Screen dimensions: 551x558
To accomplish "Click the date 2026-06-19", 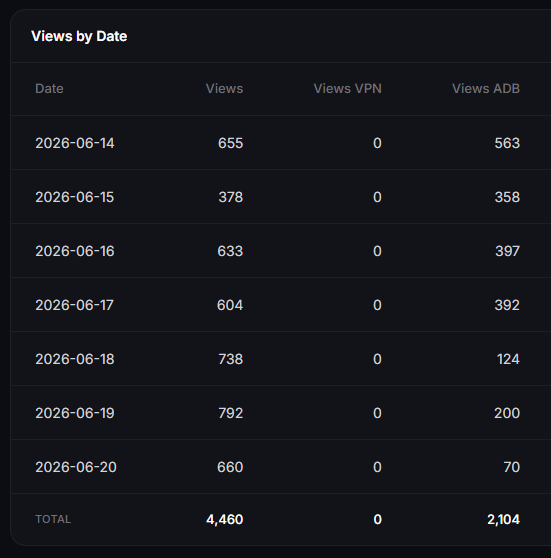I will (x=75, y=413).
